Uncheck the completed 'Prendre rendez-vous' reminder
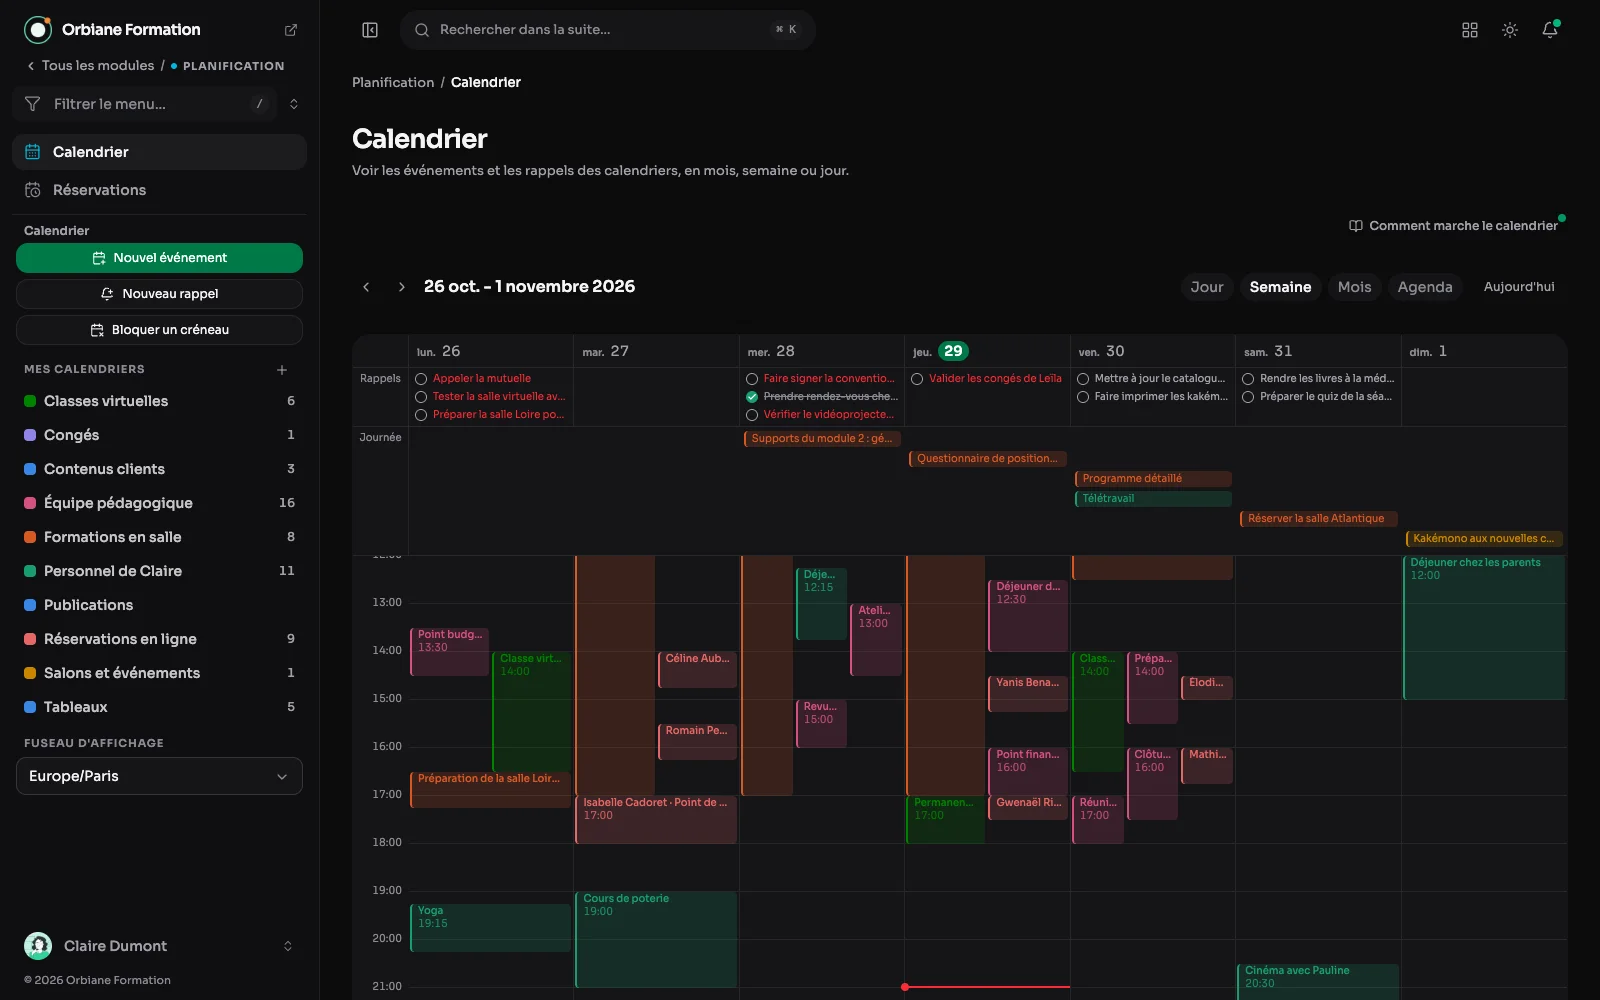1600x1000 pixels. tap(752, 397)
